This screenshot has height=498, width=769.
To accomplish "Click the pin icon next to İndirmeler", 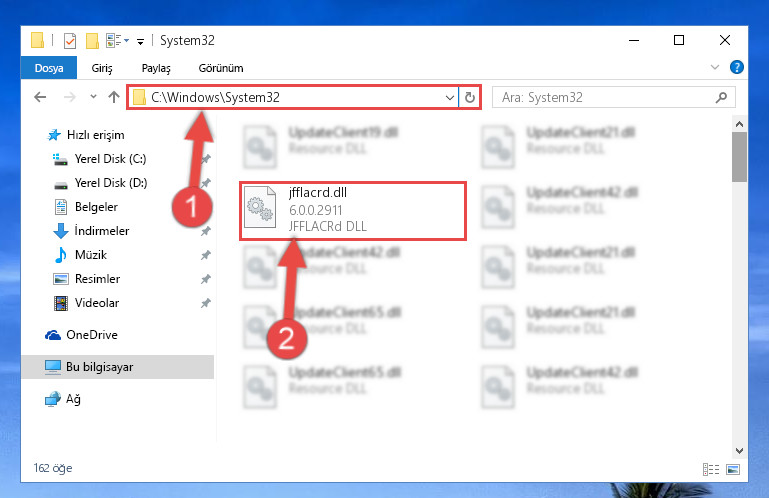I will tap(205, 231).
